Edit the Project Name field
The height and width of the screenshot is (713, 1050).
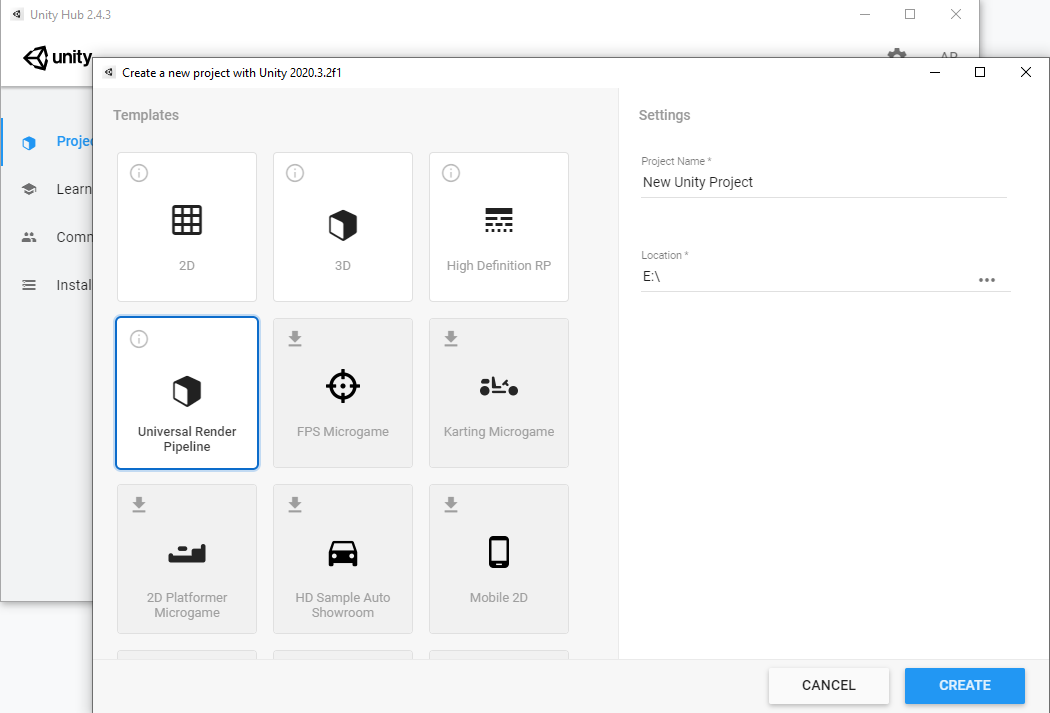tap(824, 183)
